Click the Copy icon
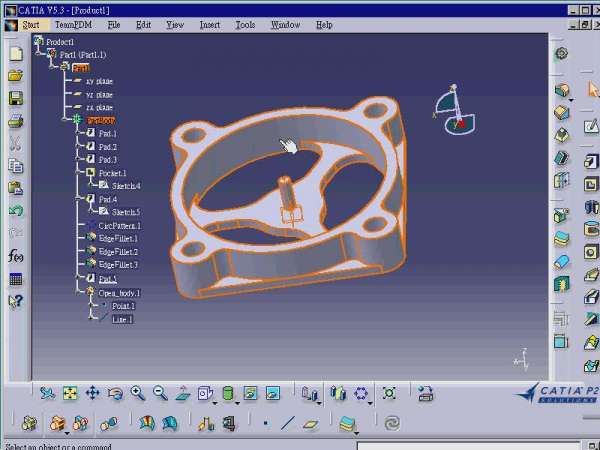This screenshot has width=600, height=450. pos(16,166)
